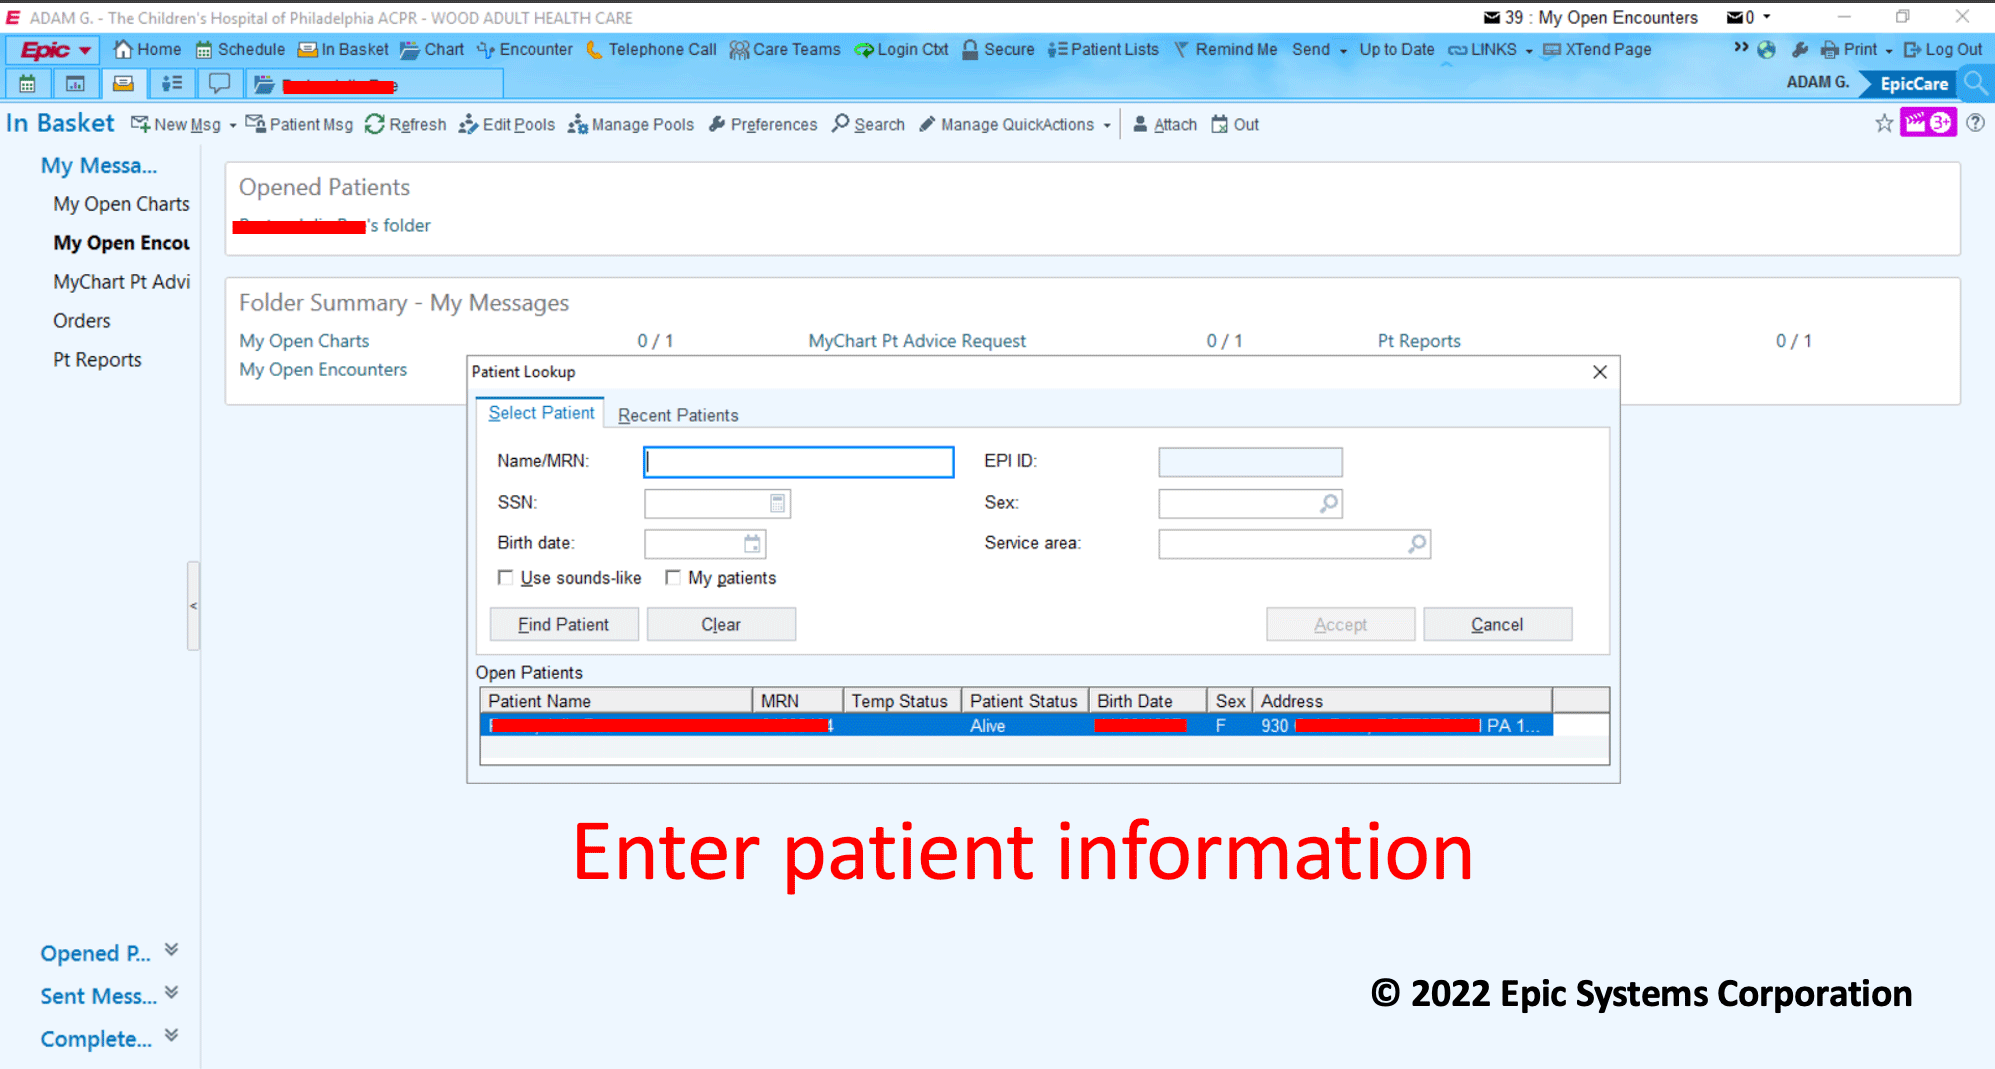Click the star favorites icon
The width and height of the screenshot is (1995, 1069).
(x=1884, y=123)
